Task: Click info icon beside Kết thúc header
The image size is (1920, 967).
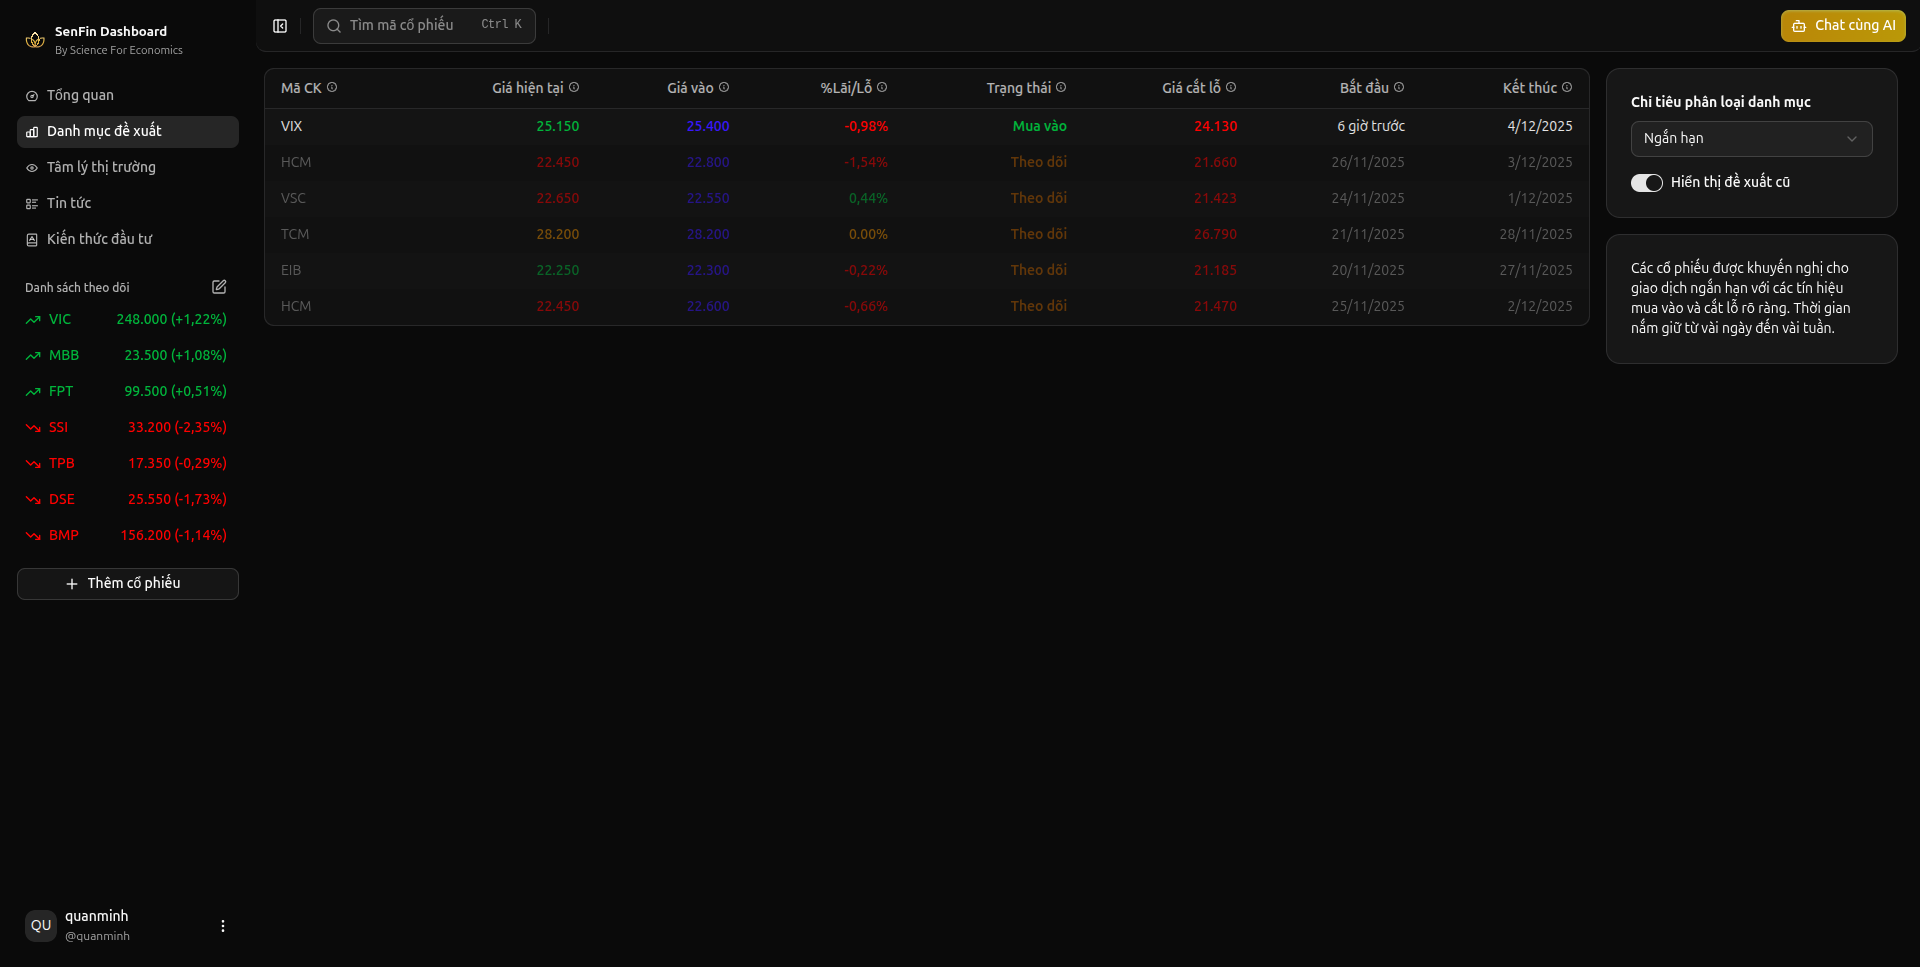Action: coord(1567,88)
